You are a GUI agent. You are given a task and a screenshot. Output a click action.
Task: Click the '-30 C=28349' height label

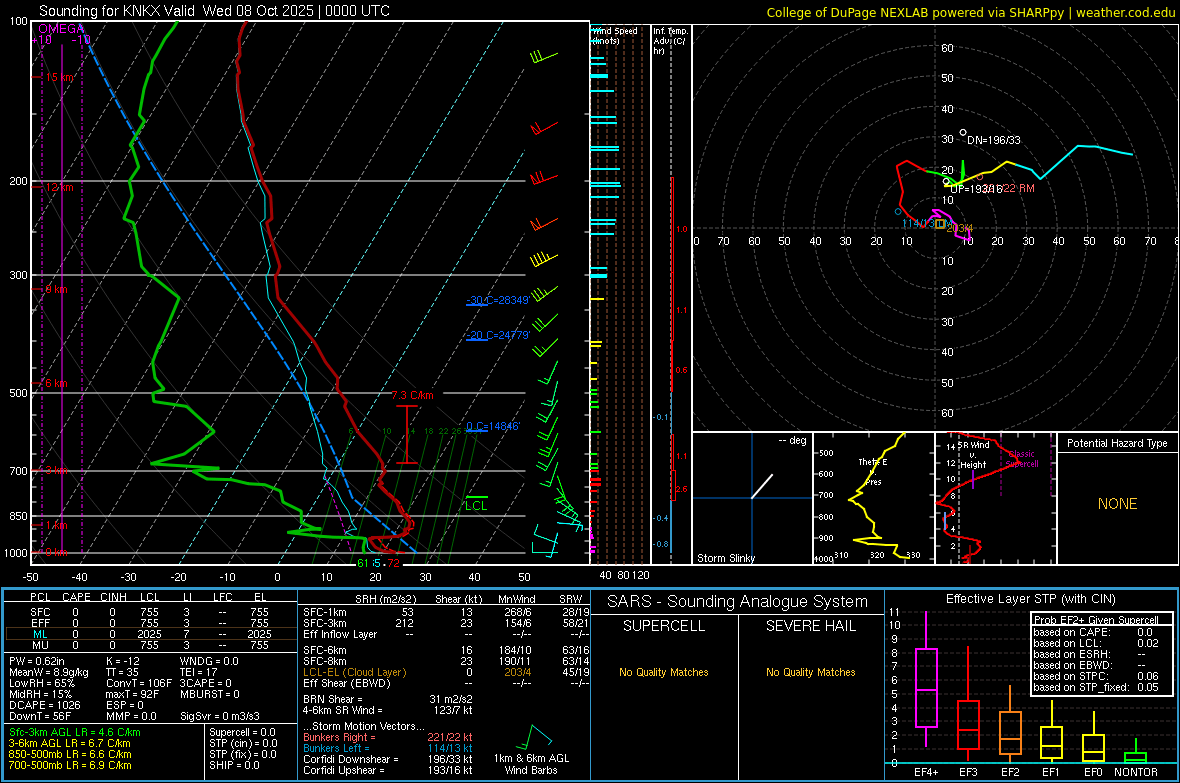(x=498, y=300)
